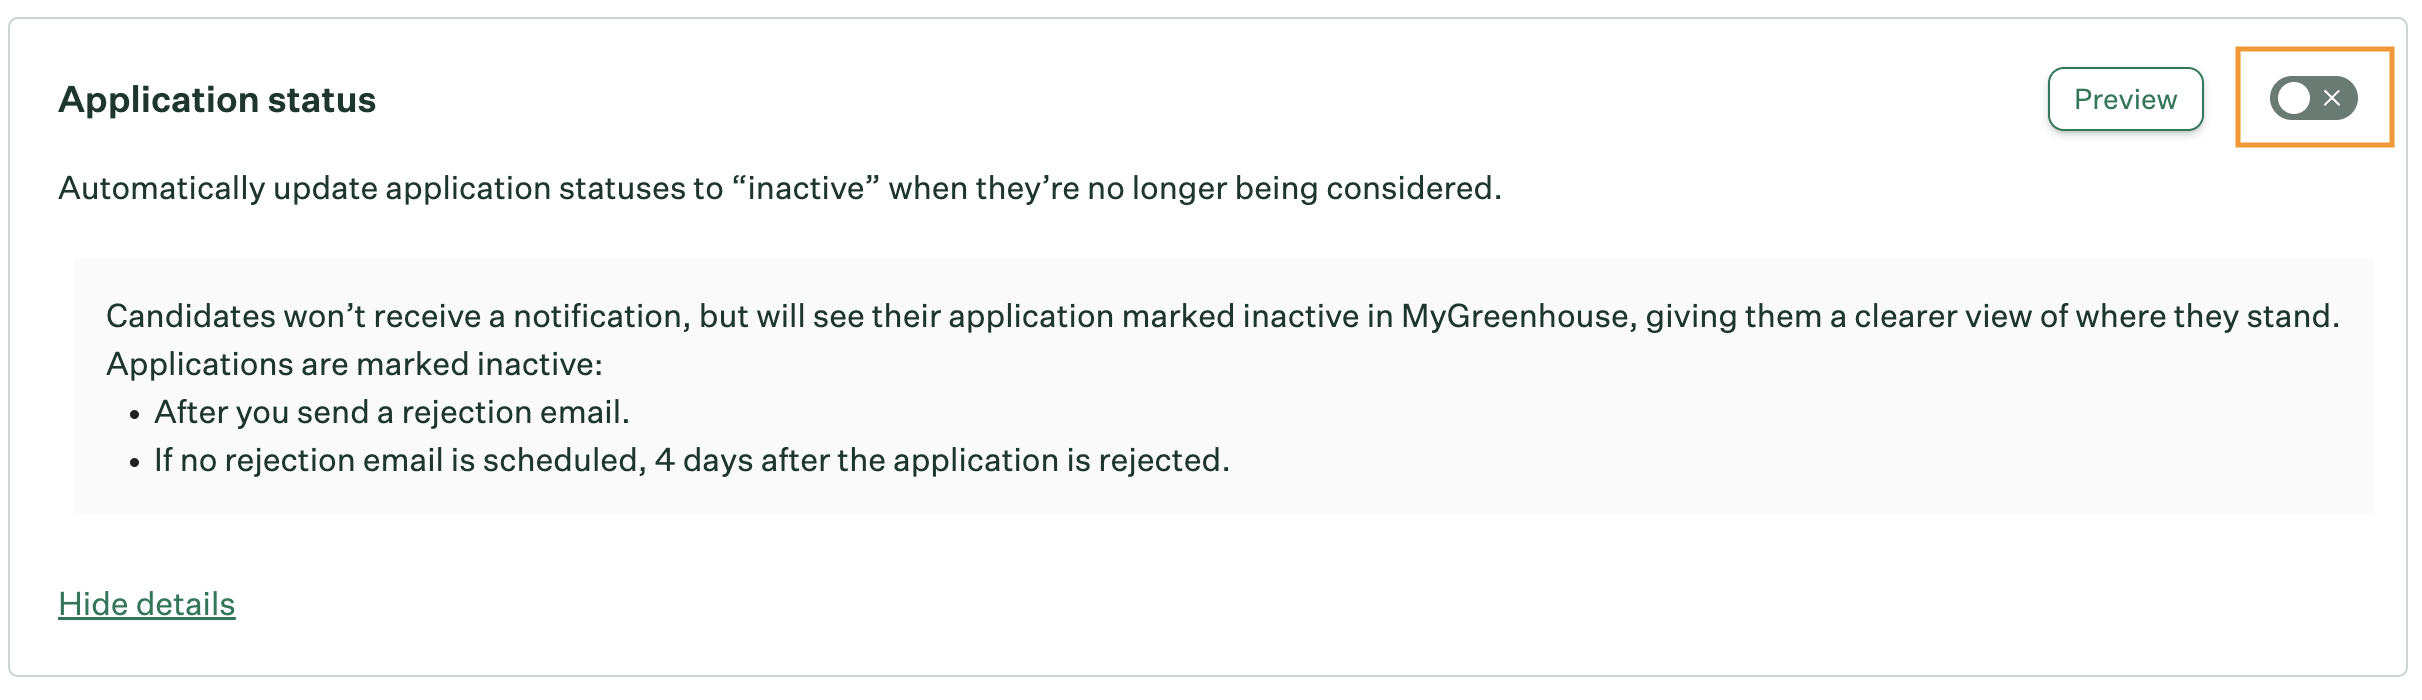Click the "After you send a rejection email" bullet text
Image resolution: width=2422 pixels, height=700 pixels.
point(391,412)
